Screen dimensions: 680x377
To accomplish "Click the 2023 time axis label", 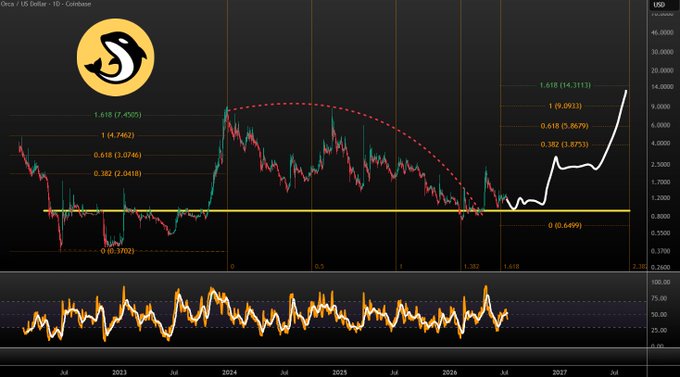I will point(119,372).
